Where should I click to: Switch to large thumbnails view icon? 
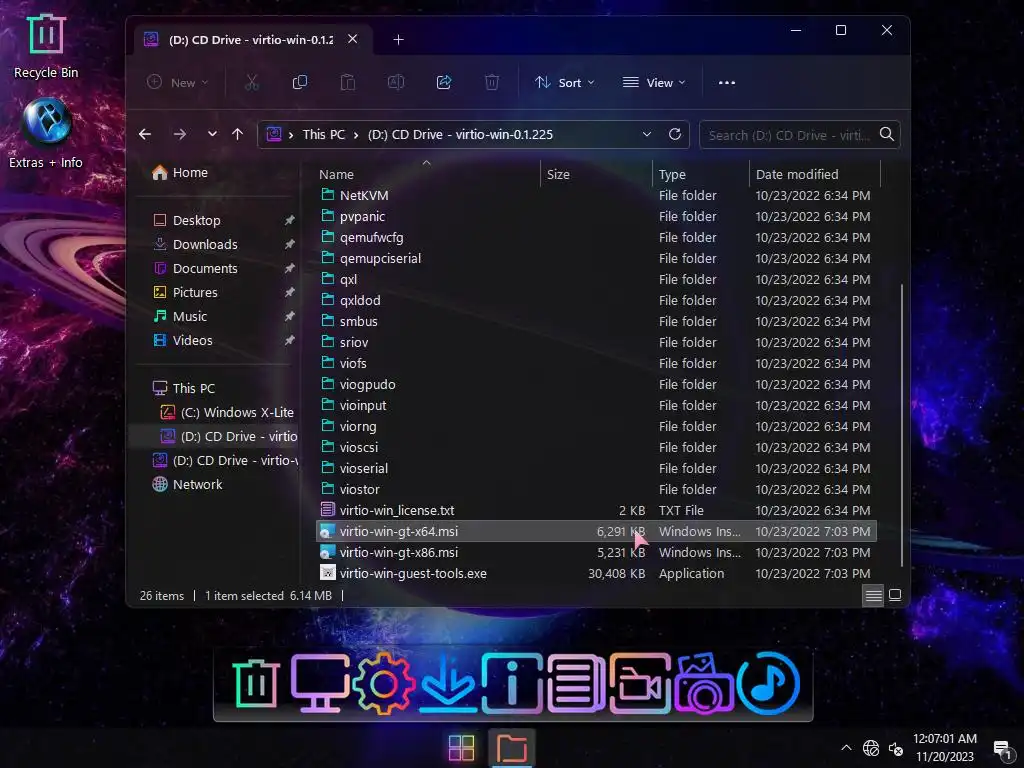[895, 595]
